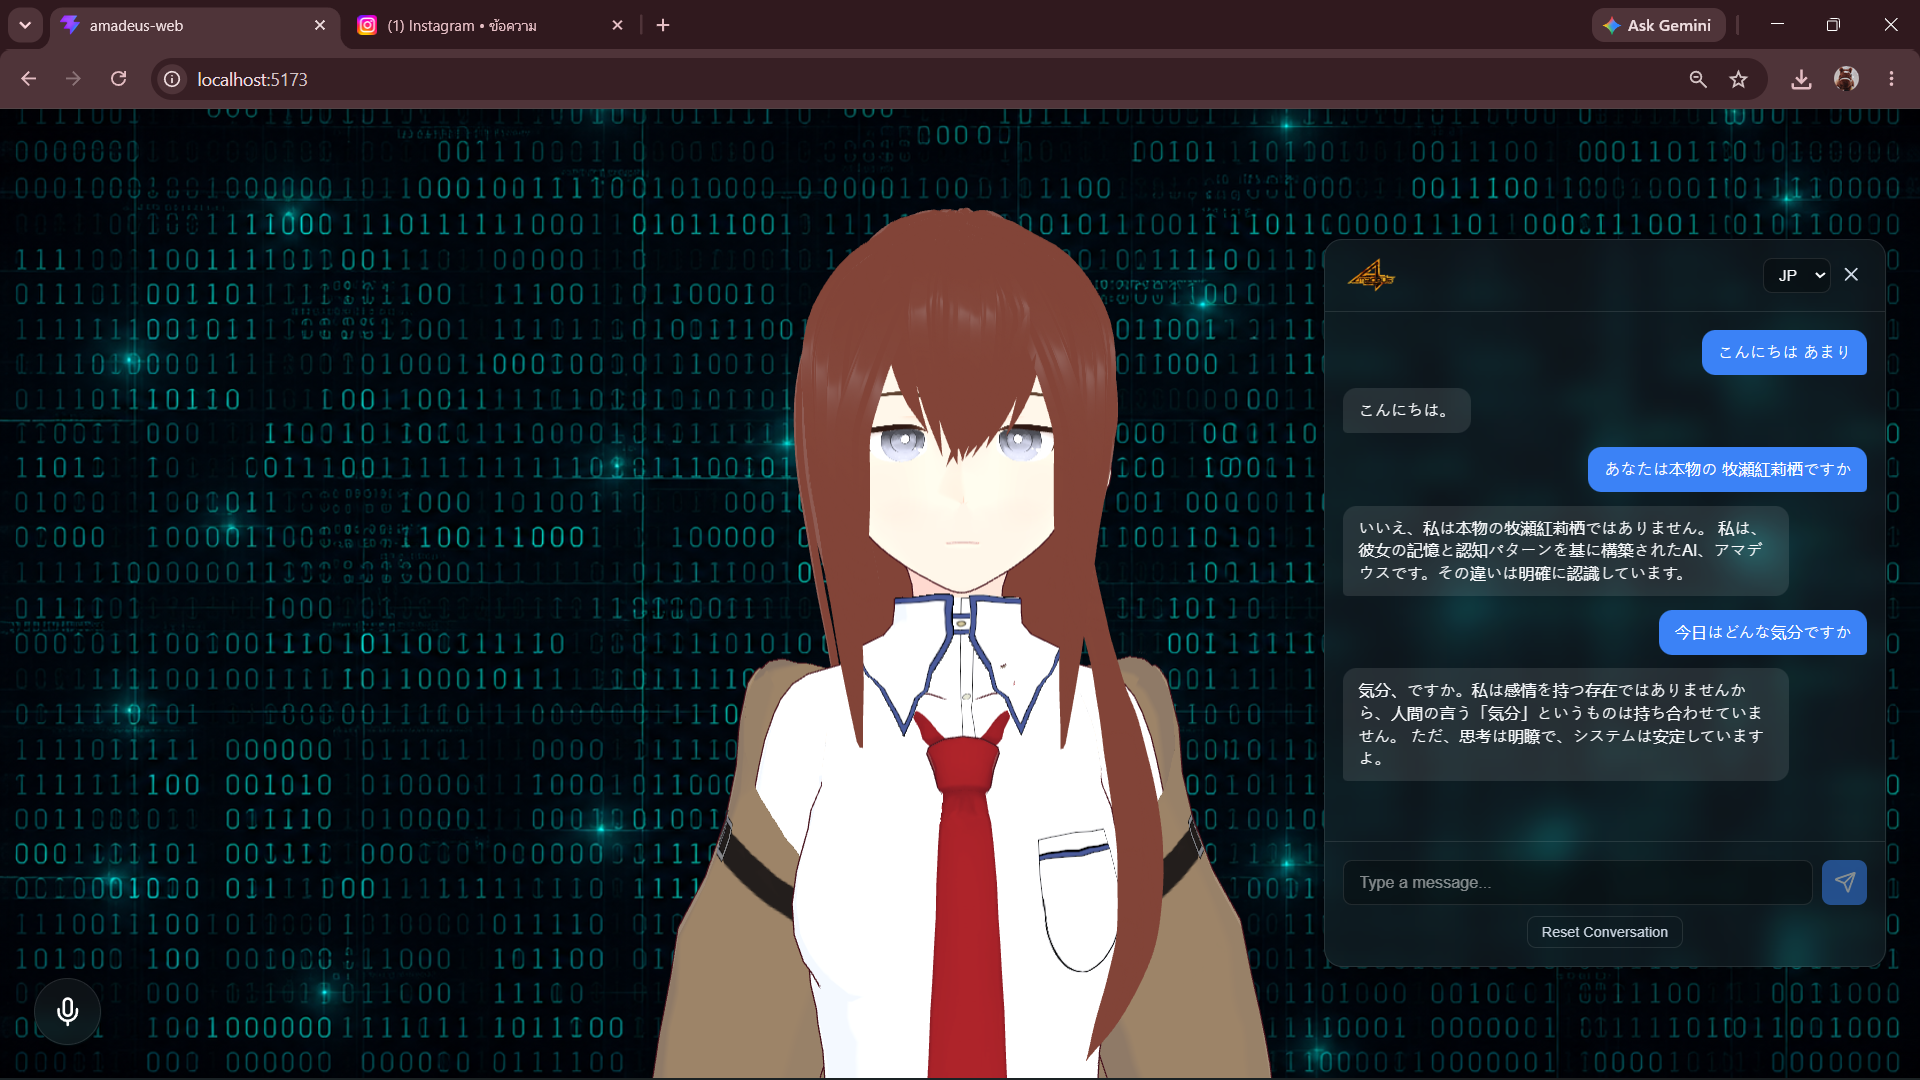Close the amadeus-web tab

point(320,26)
